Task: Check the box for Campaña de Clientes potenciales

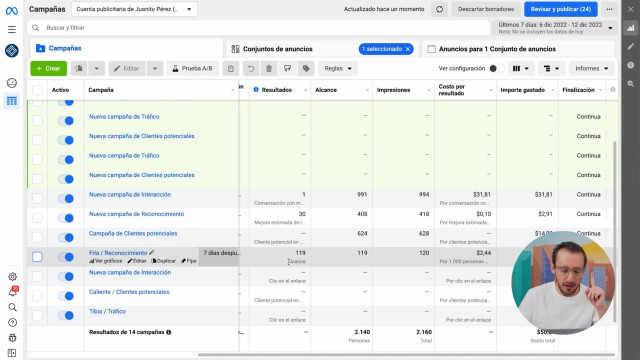Action: click(x=37, y=237)
